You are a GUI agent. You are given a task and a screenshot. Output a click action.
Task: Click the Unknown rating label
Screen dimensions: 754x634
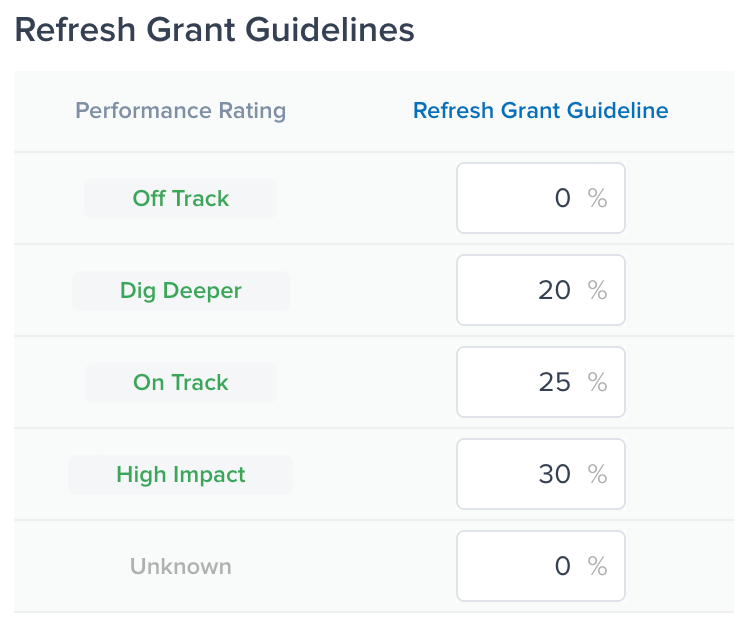181,566
